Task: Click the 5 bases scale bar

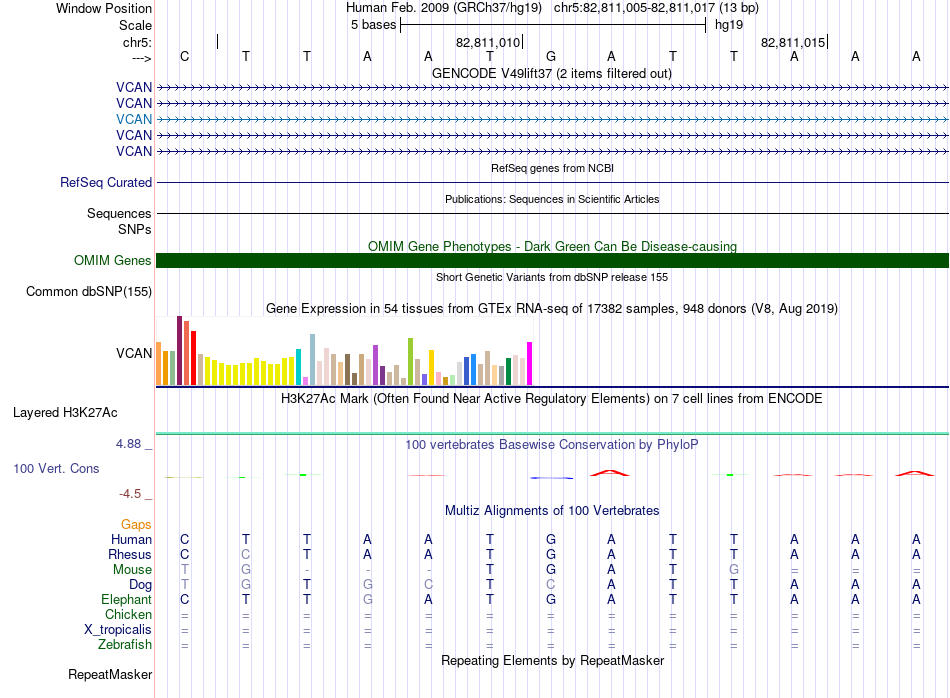Action: click(552, 25)
